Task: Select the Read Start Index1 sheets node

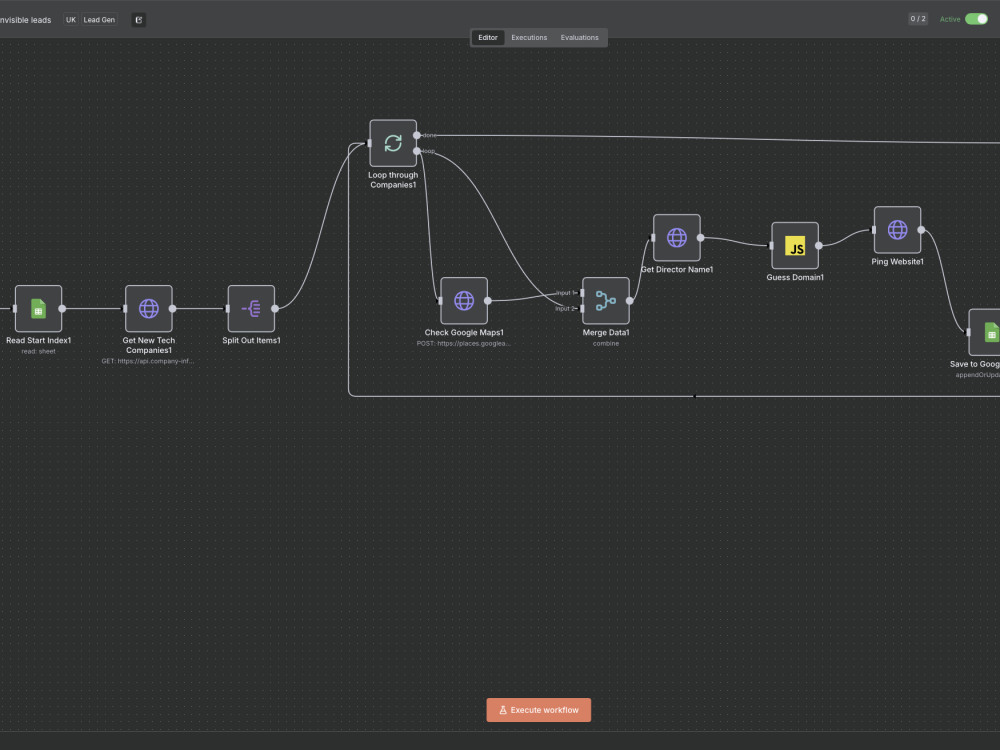Action: [x=38, y=309]
